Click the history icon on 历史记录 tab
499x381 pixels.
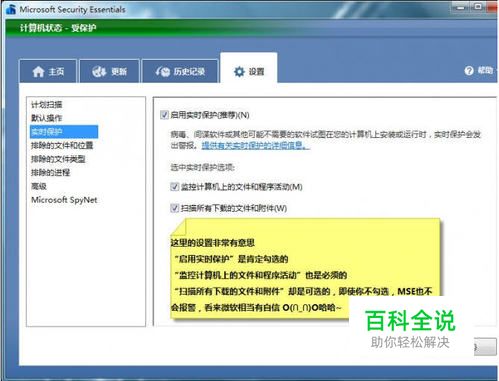click(163, 71)
